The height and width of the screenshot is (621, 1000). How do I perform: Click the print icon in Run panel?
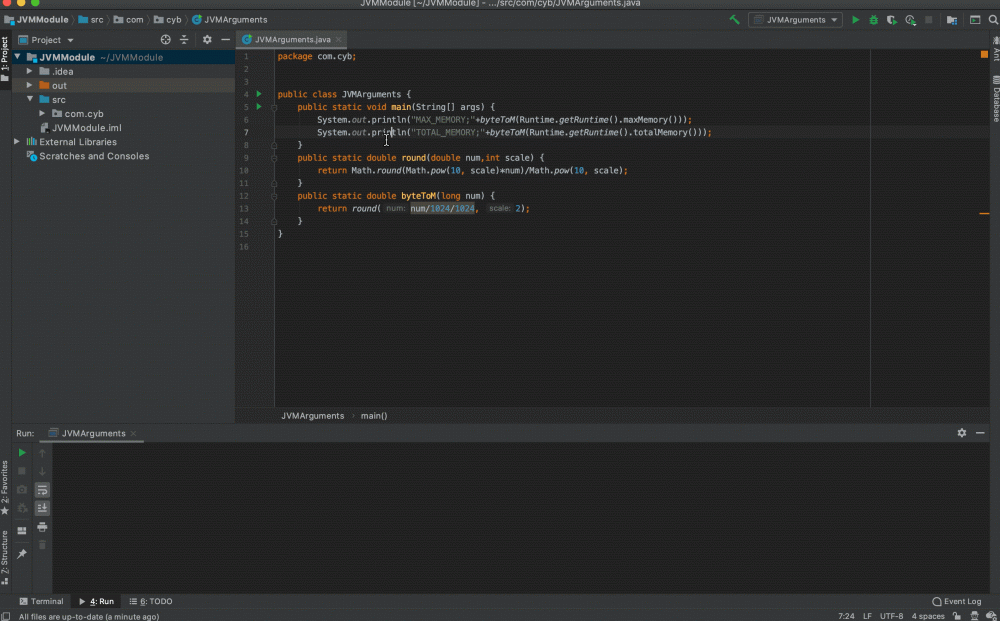tap(42, 526)
